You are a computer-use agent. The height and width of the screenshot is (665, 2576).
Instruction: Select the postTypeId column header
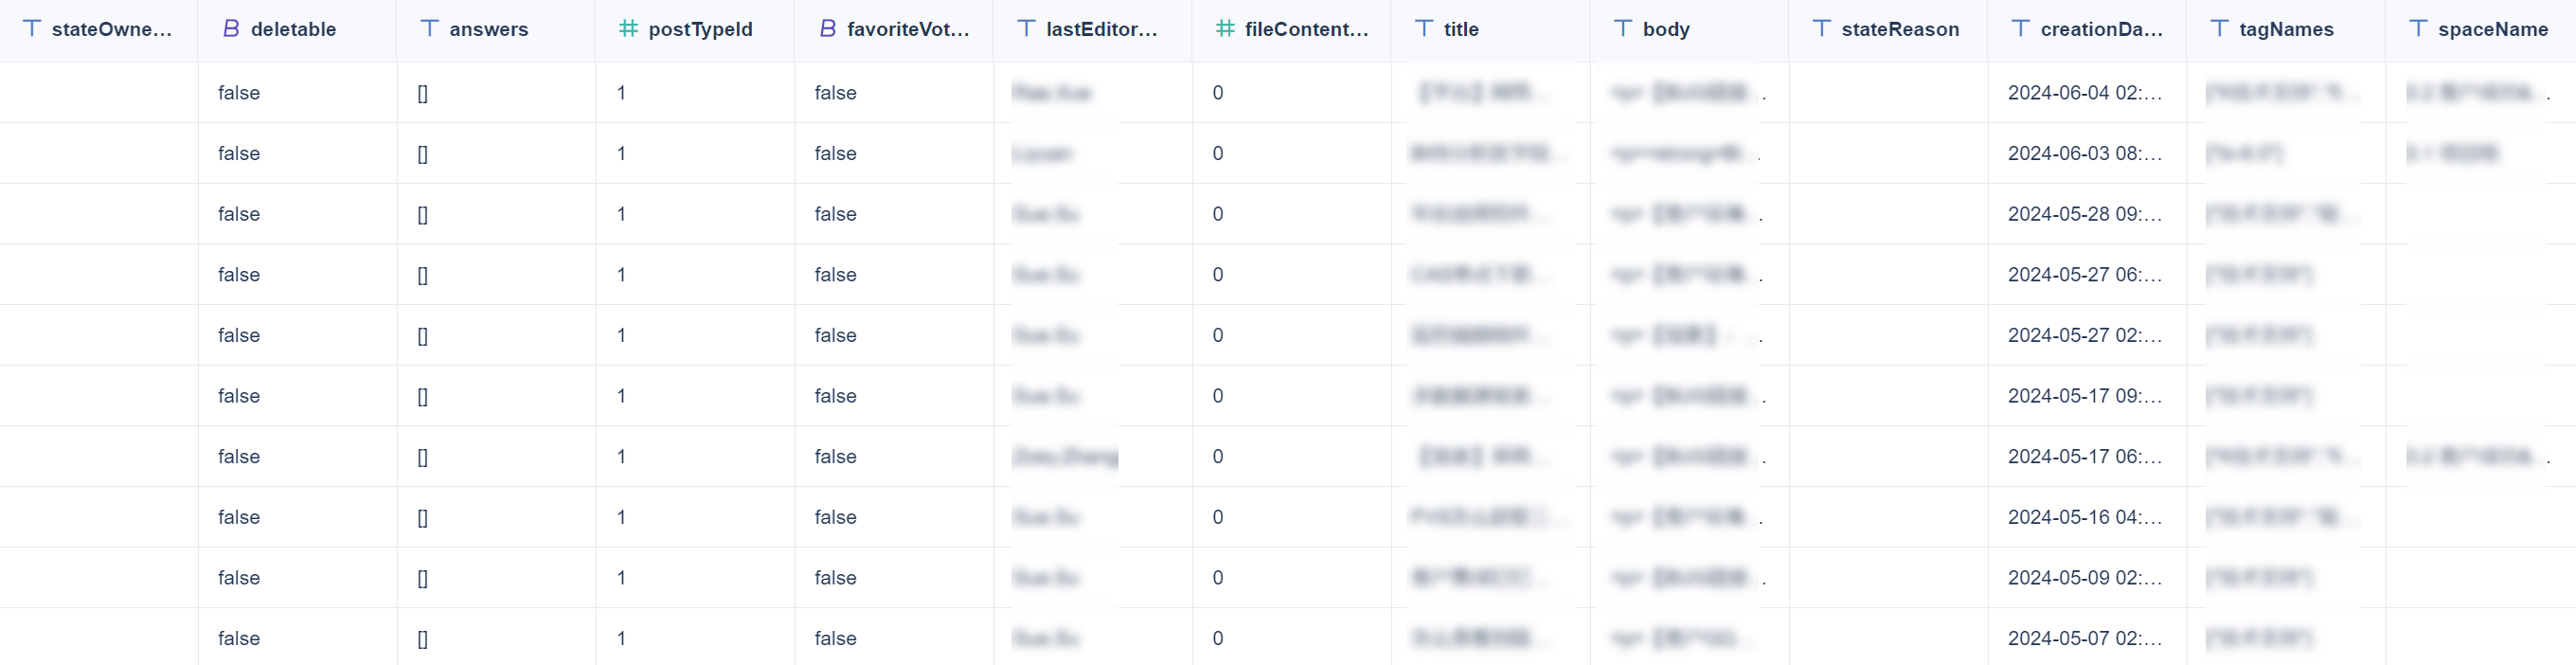click(700, 29)
